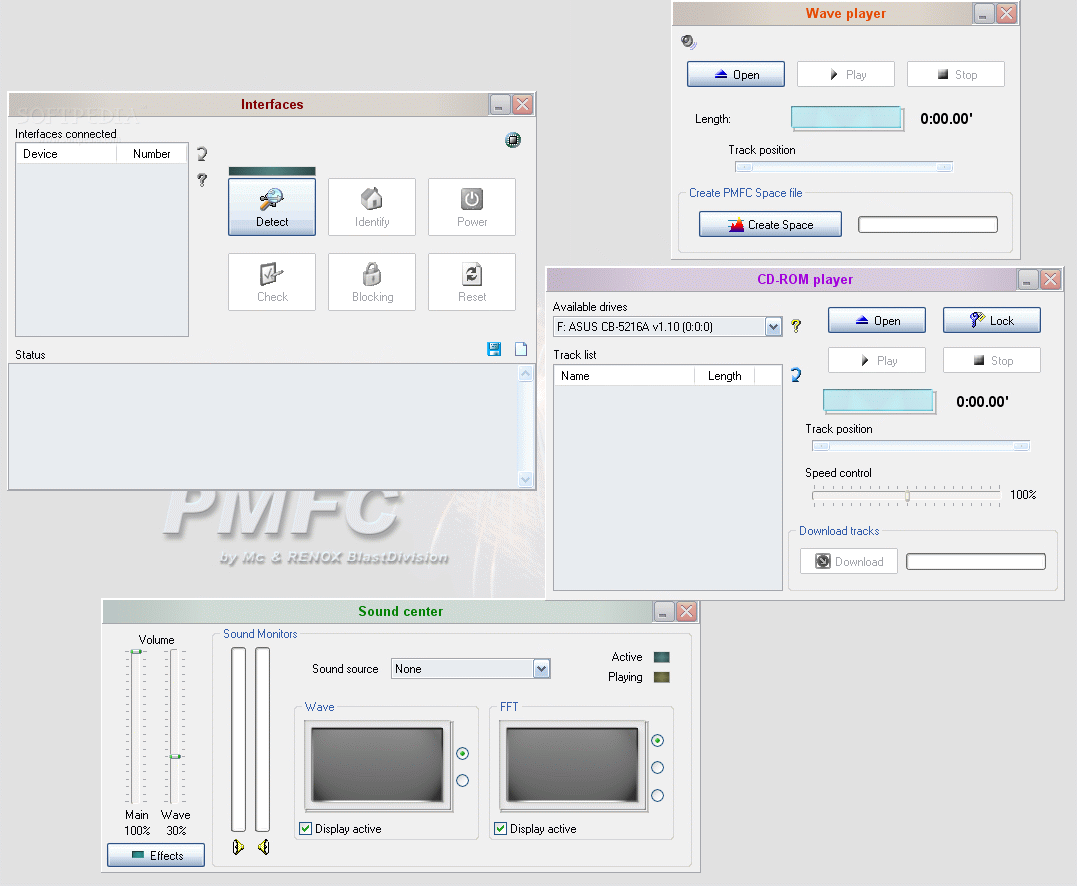Click the right speaker icon under the level meters
This screenshot has height=886, width=1077.
pos(263,847)
